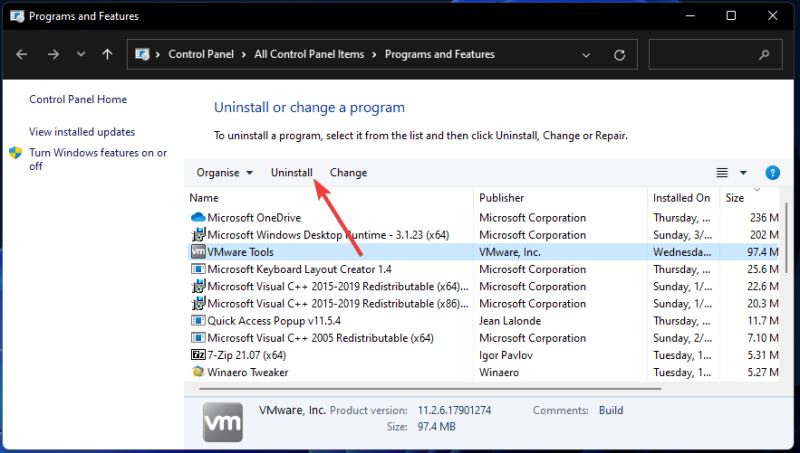Click Quick Access Popup program icon
Screen dimensions: 800x453
(198, 321)
